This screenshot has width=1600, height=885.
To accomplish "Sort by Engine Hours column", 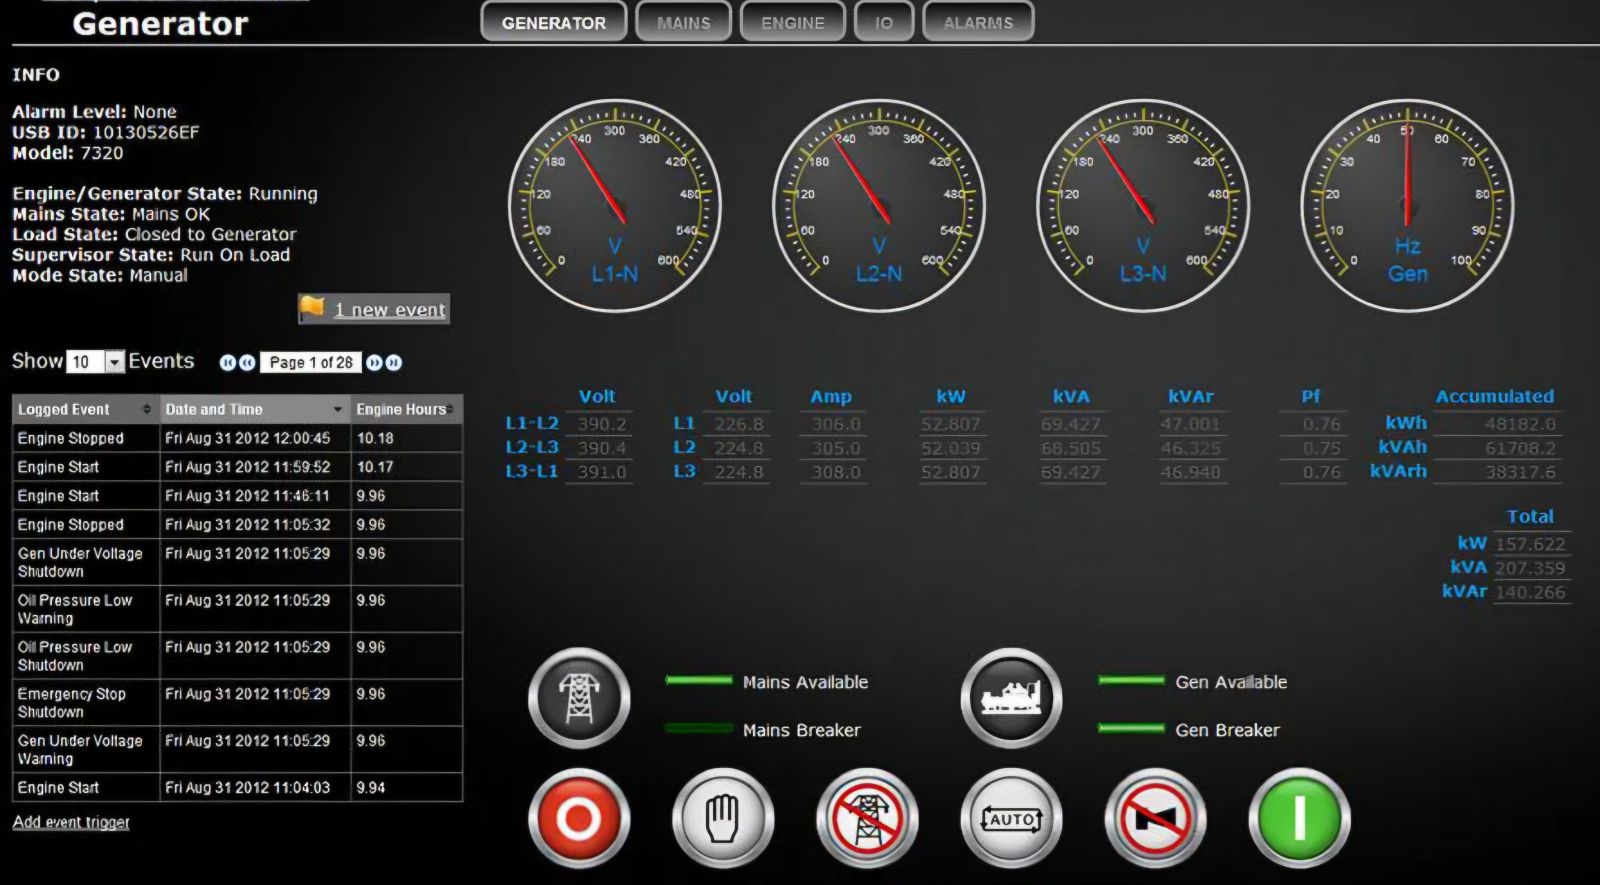I will (405, 409).
